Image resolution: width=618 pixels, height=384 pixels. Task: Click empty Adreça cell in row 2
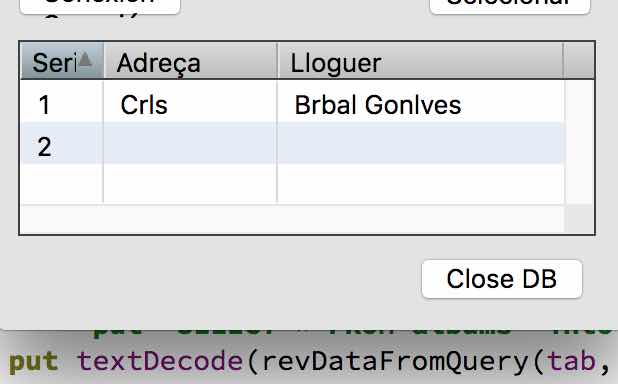(190, 144)
